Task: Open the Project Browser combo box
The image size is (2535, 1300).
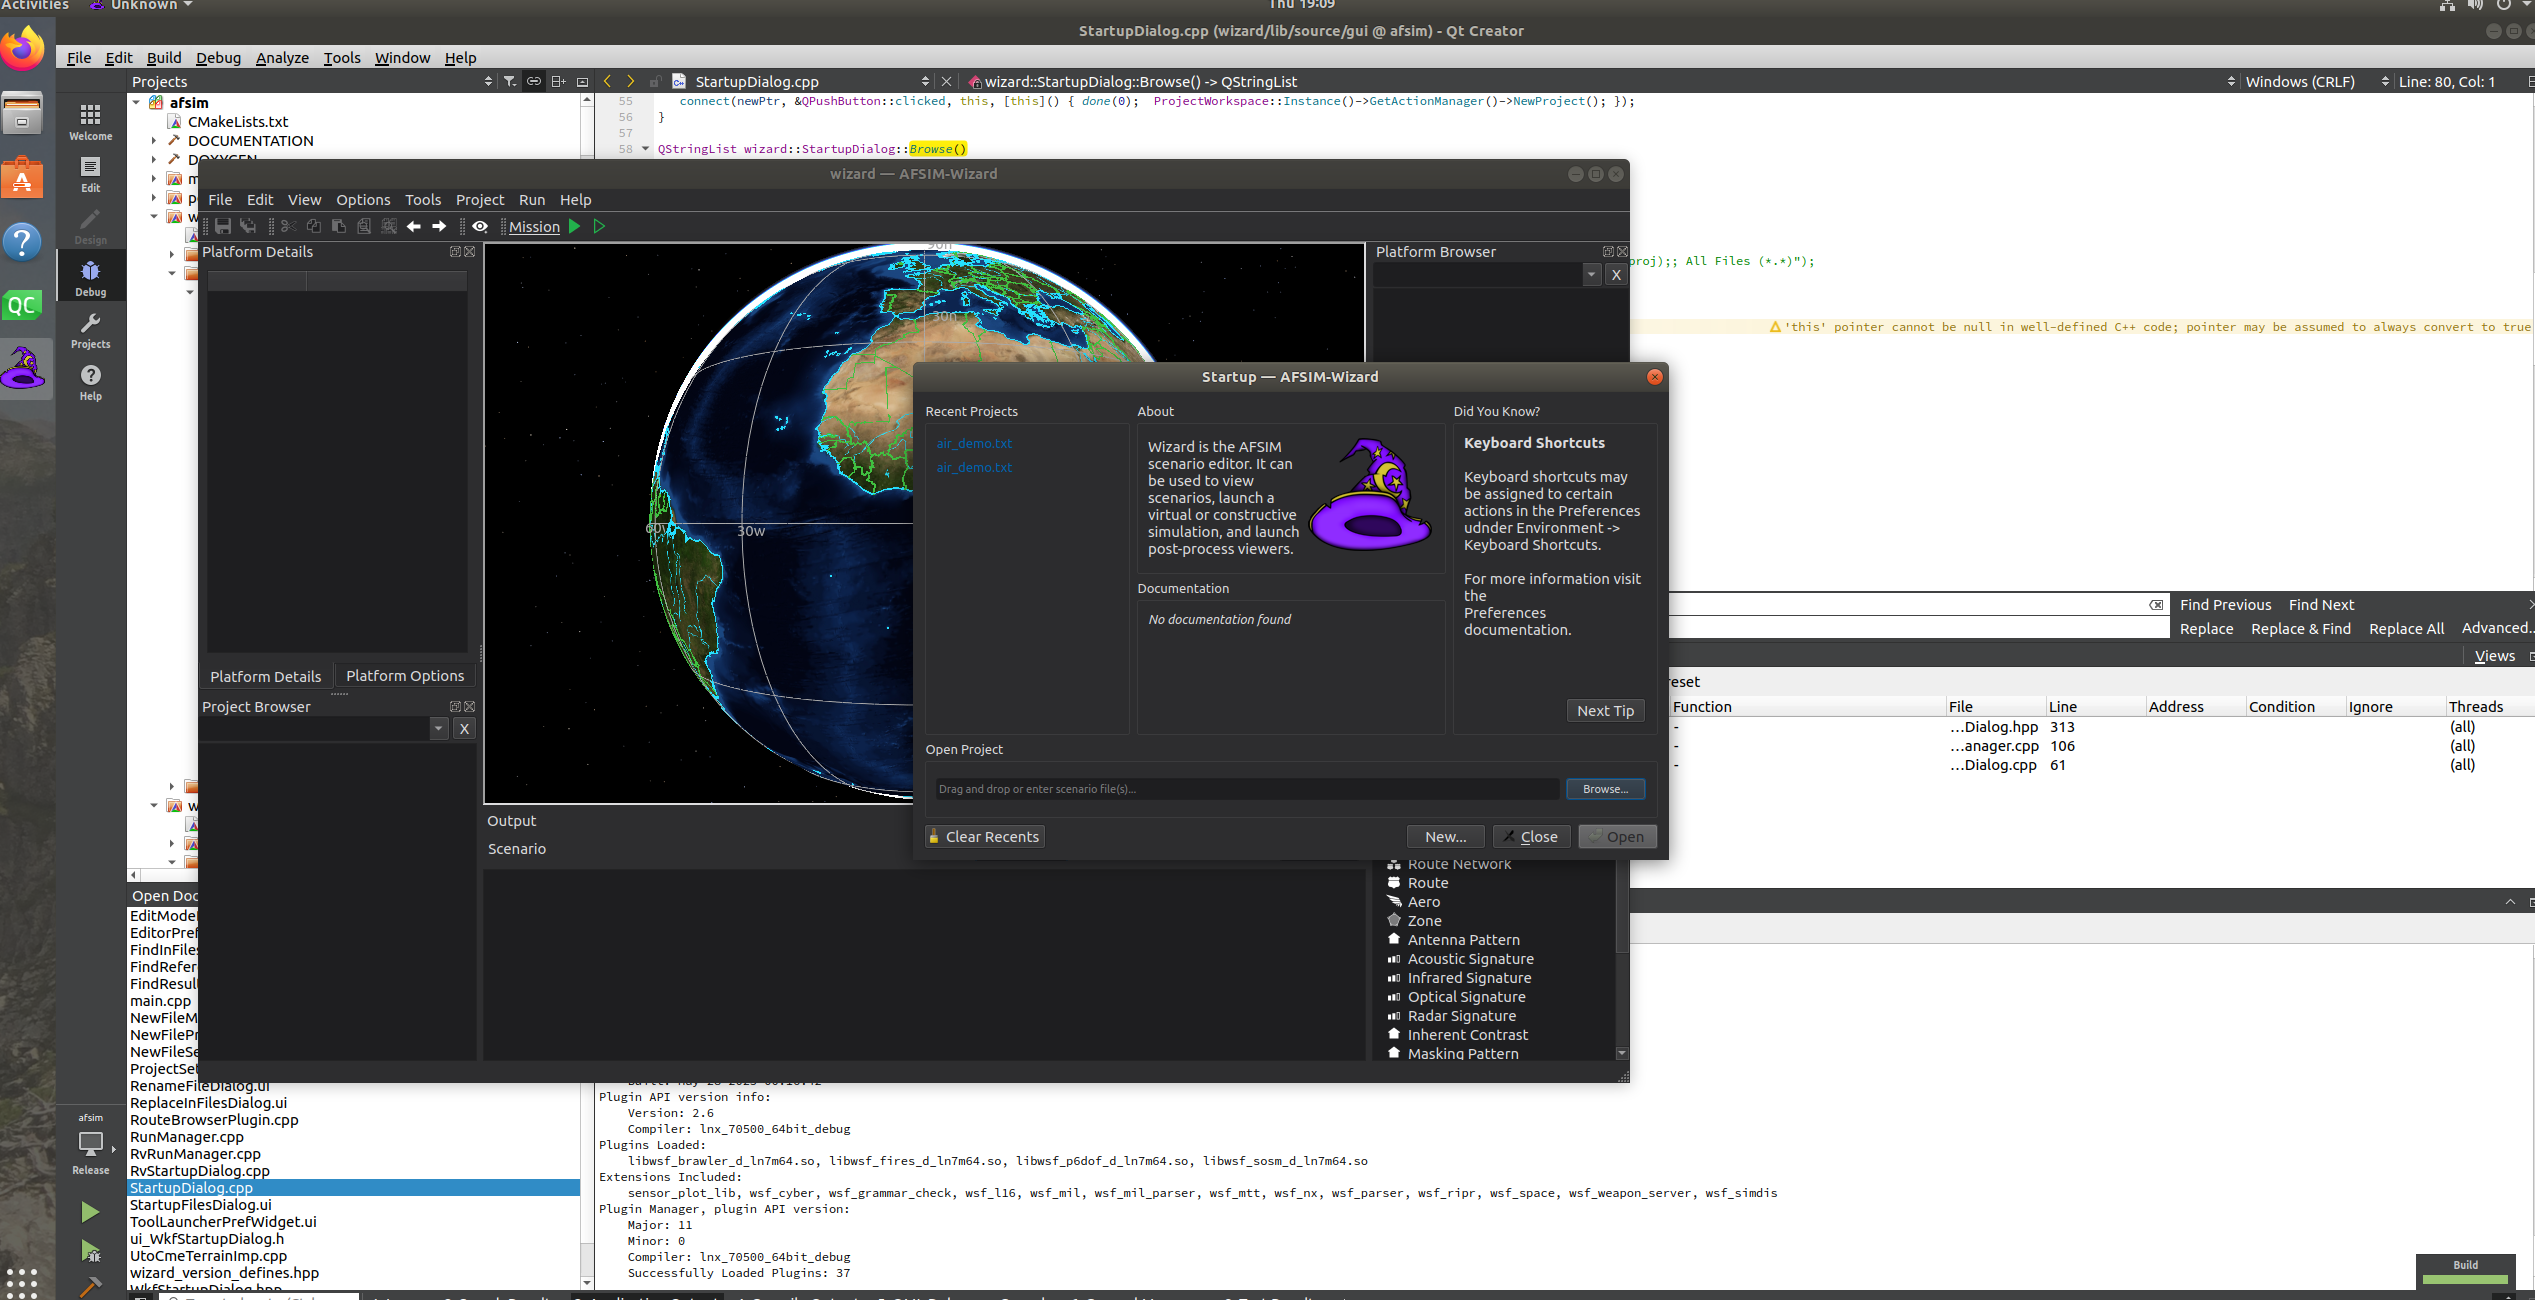Action: click(438, 728)
